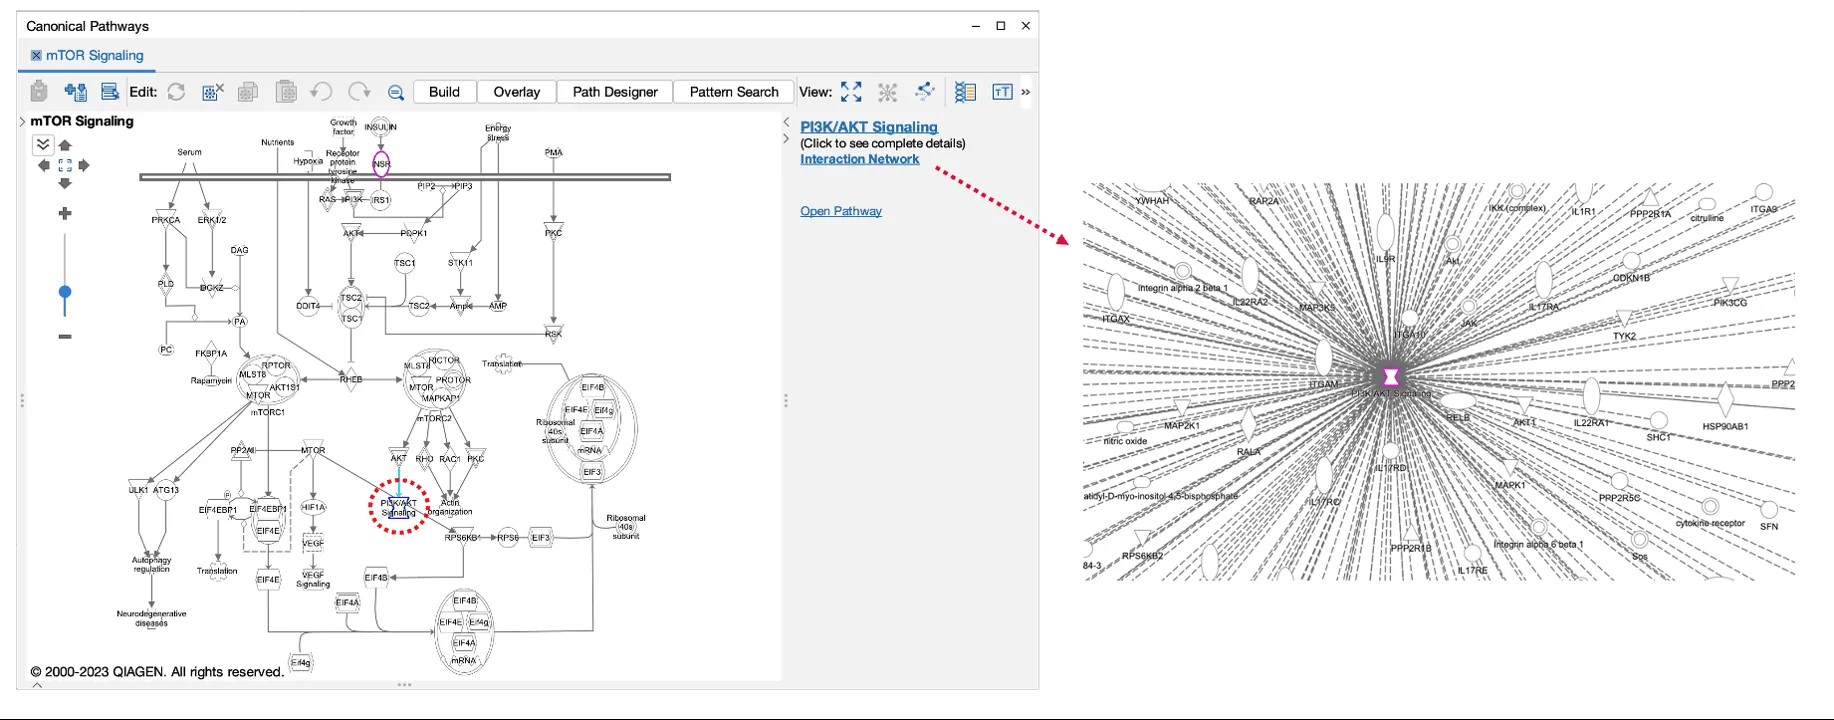Switch to the mTOR Signaling tab
Screen dimensions: 1834x720
[94, 56]
